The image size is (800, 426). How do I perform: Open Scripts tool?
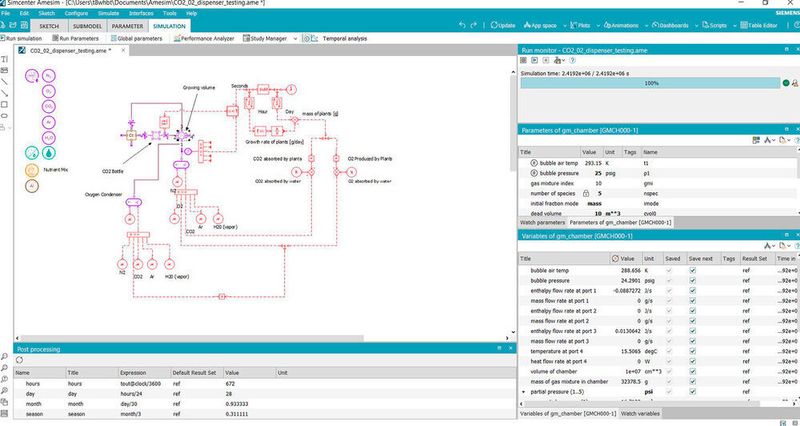(714, 25)
